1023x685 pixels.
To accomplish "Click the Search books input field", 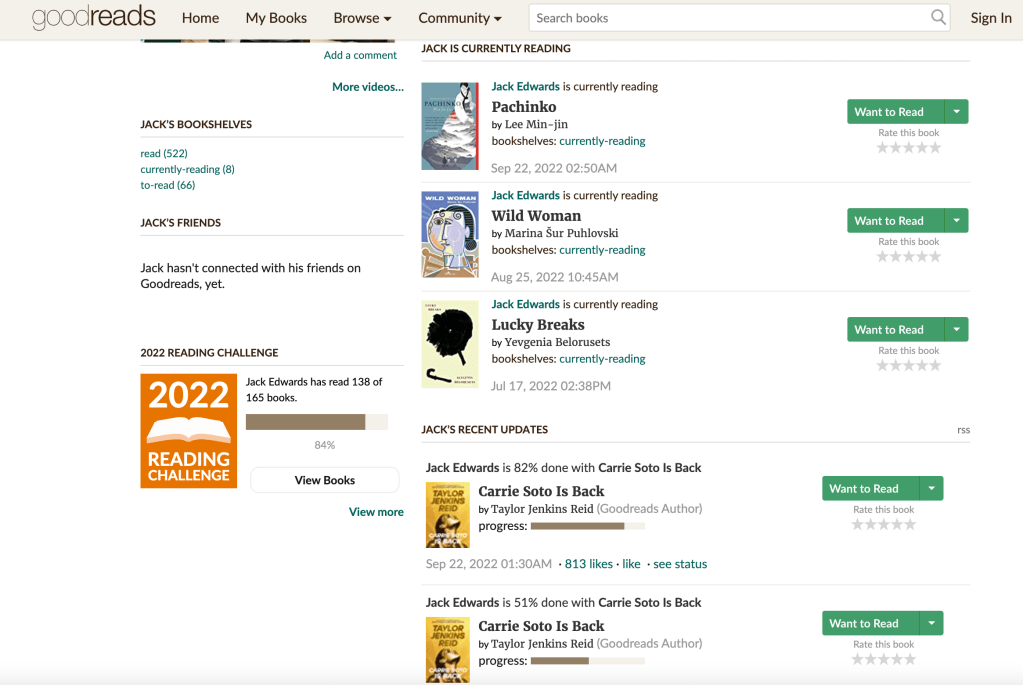I will point(730,18).
